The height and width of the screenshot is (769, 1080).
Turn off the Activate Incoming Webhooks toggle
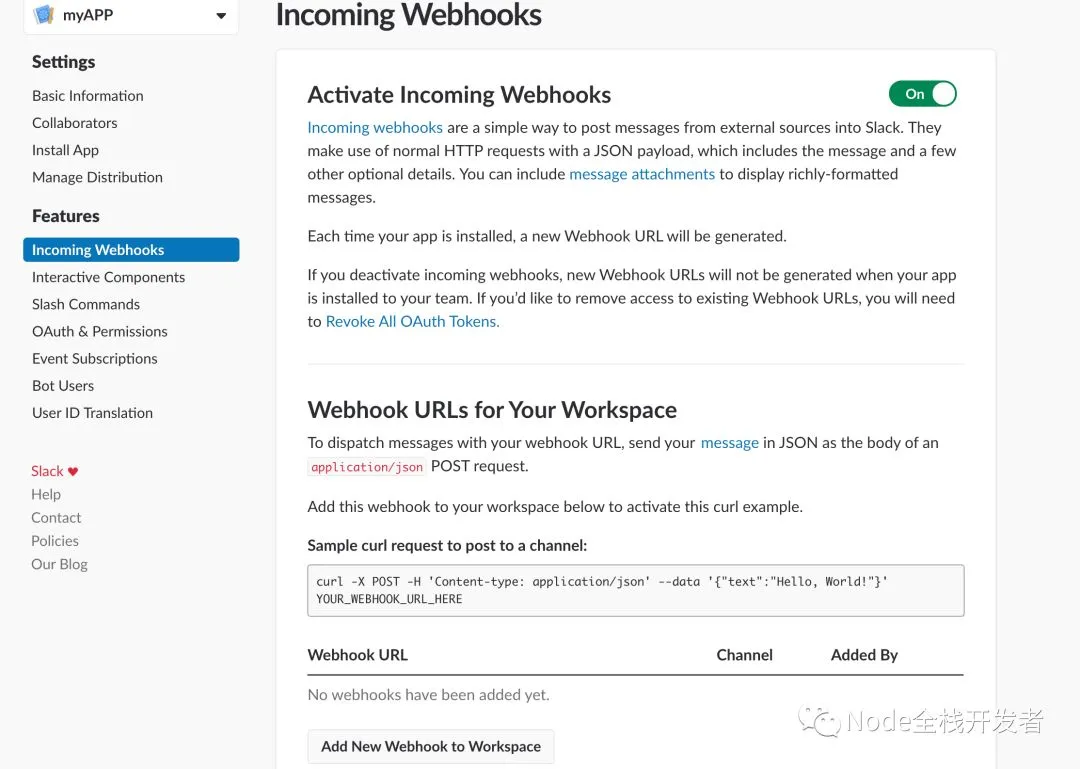pyautogui.click(x=922, y=94)
